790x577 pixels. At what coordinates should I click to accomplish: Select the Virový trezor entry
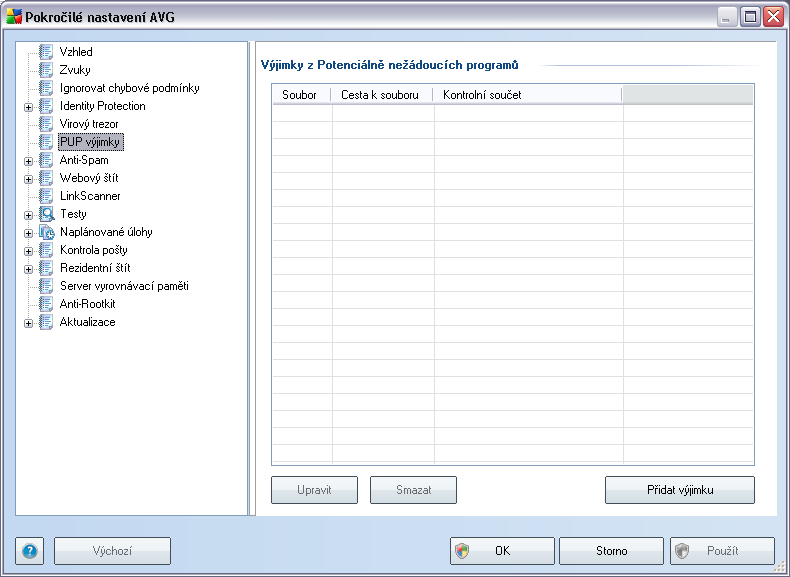pos(89,124)
